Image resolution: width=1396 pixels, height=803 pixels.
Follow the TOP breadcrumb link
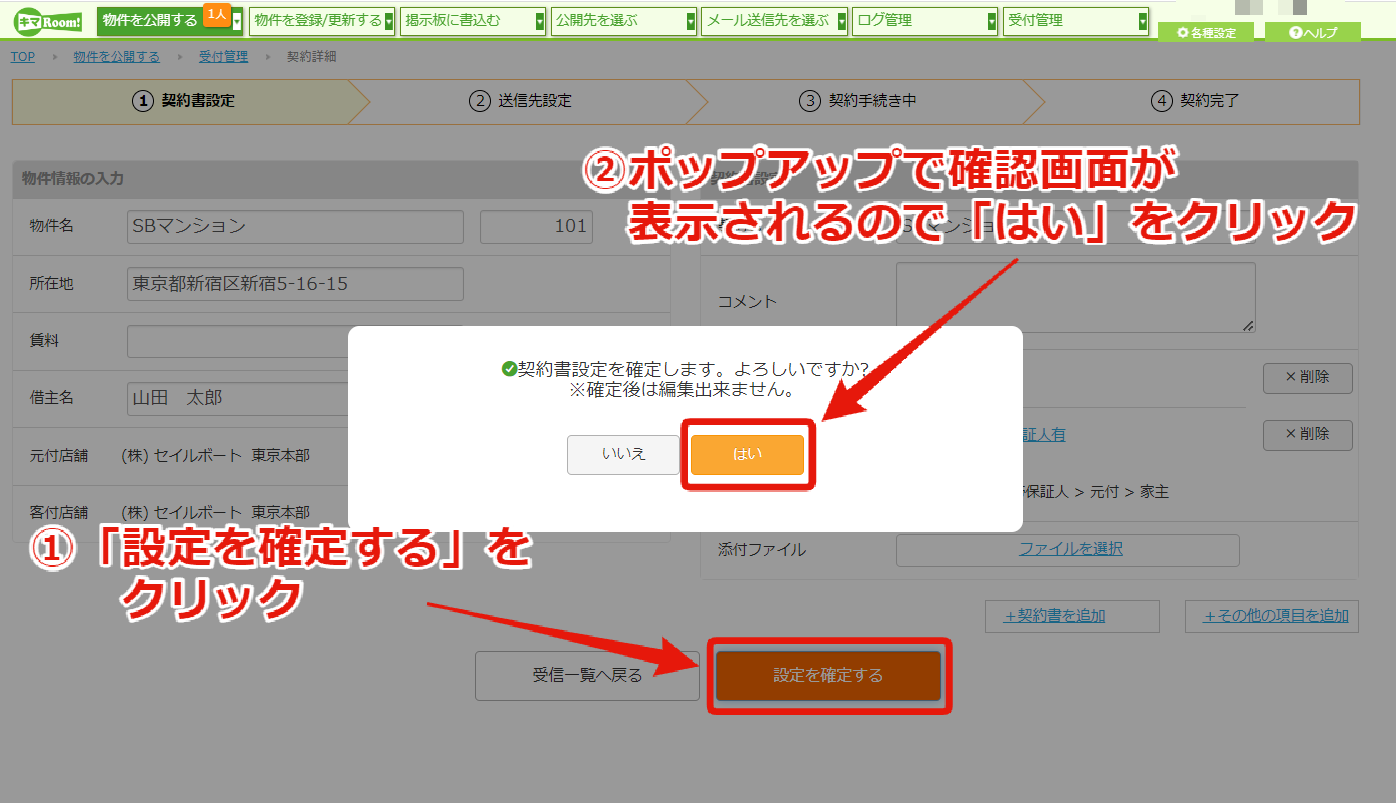point(23,57)
